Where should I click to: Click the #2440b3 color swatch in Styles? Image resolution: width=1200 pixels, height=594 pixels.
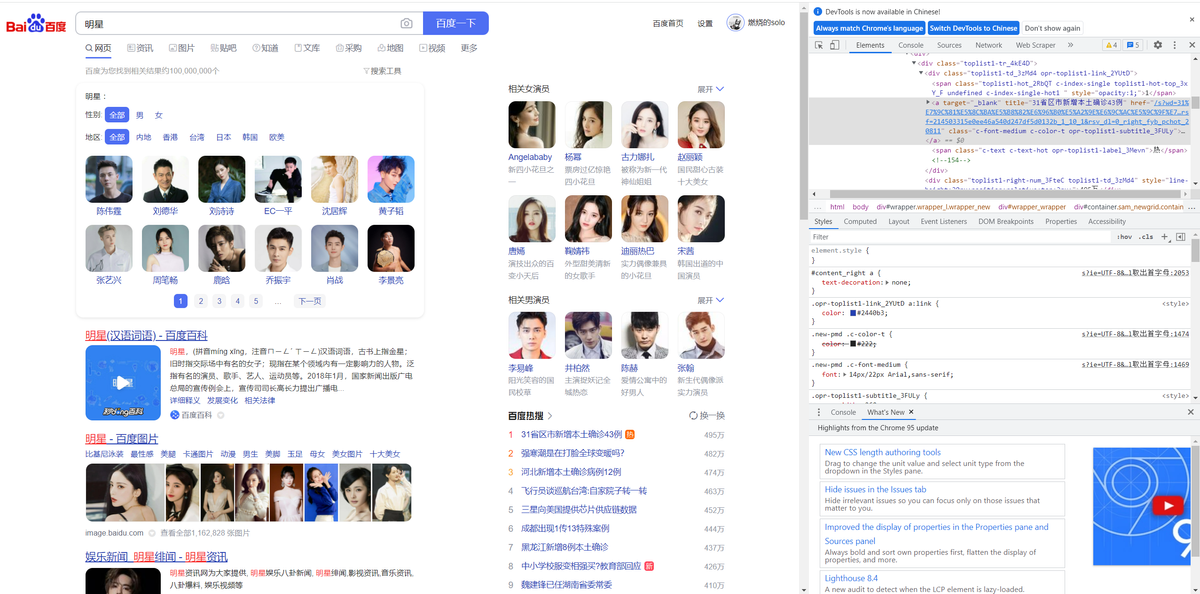(853, 313)
